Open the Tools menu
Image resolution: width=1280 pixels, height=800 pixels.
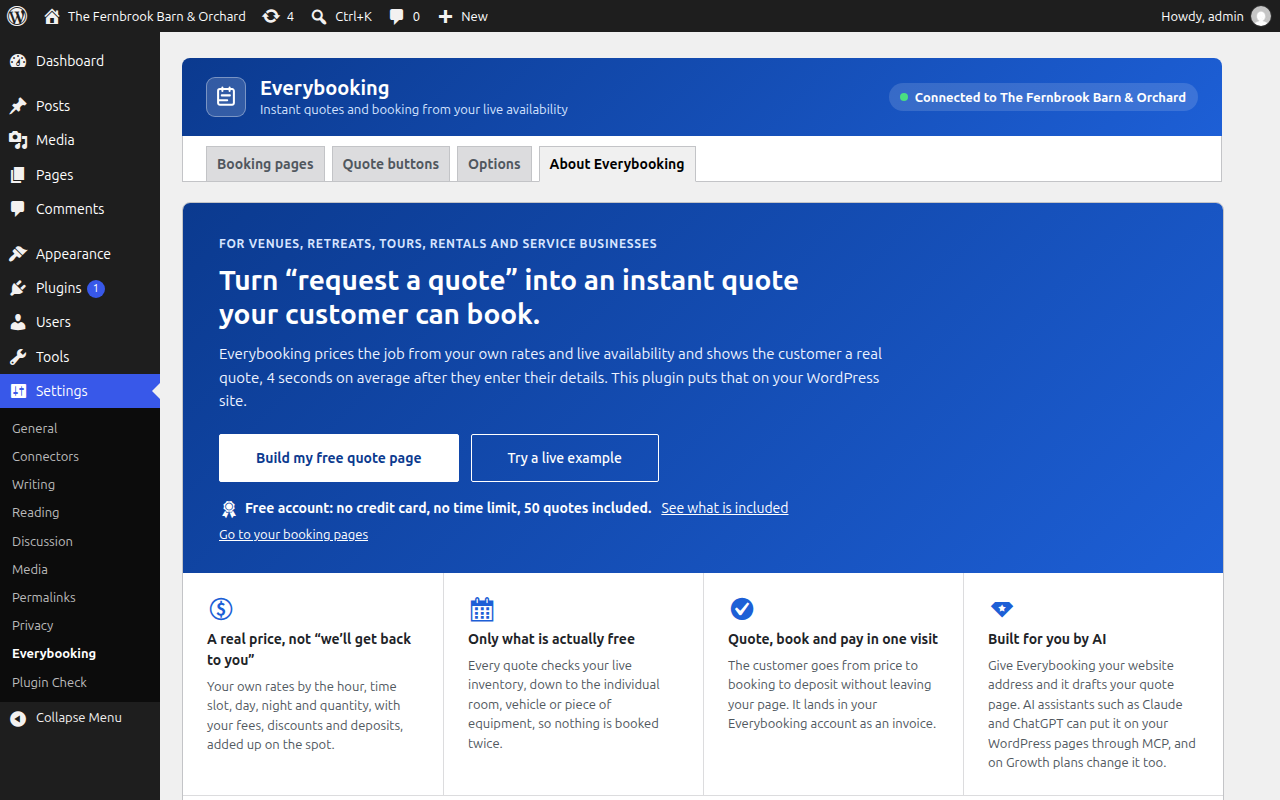tap(80, 357)
